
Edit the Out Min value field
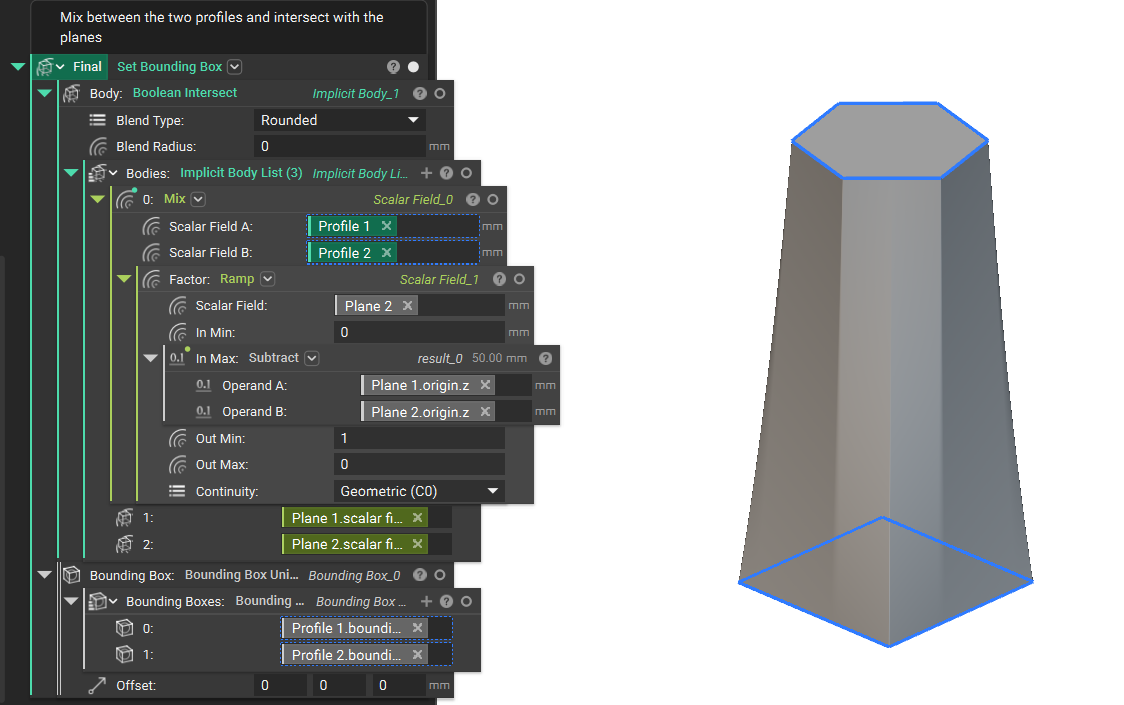(x=419, y=438)
